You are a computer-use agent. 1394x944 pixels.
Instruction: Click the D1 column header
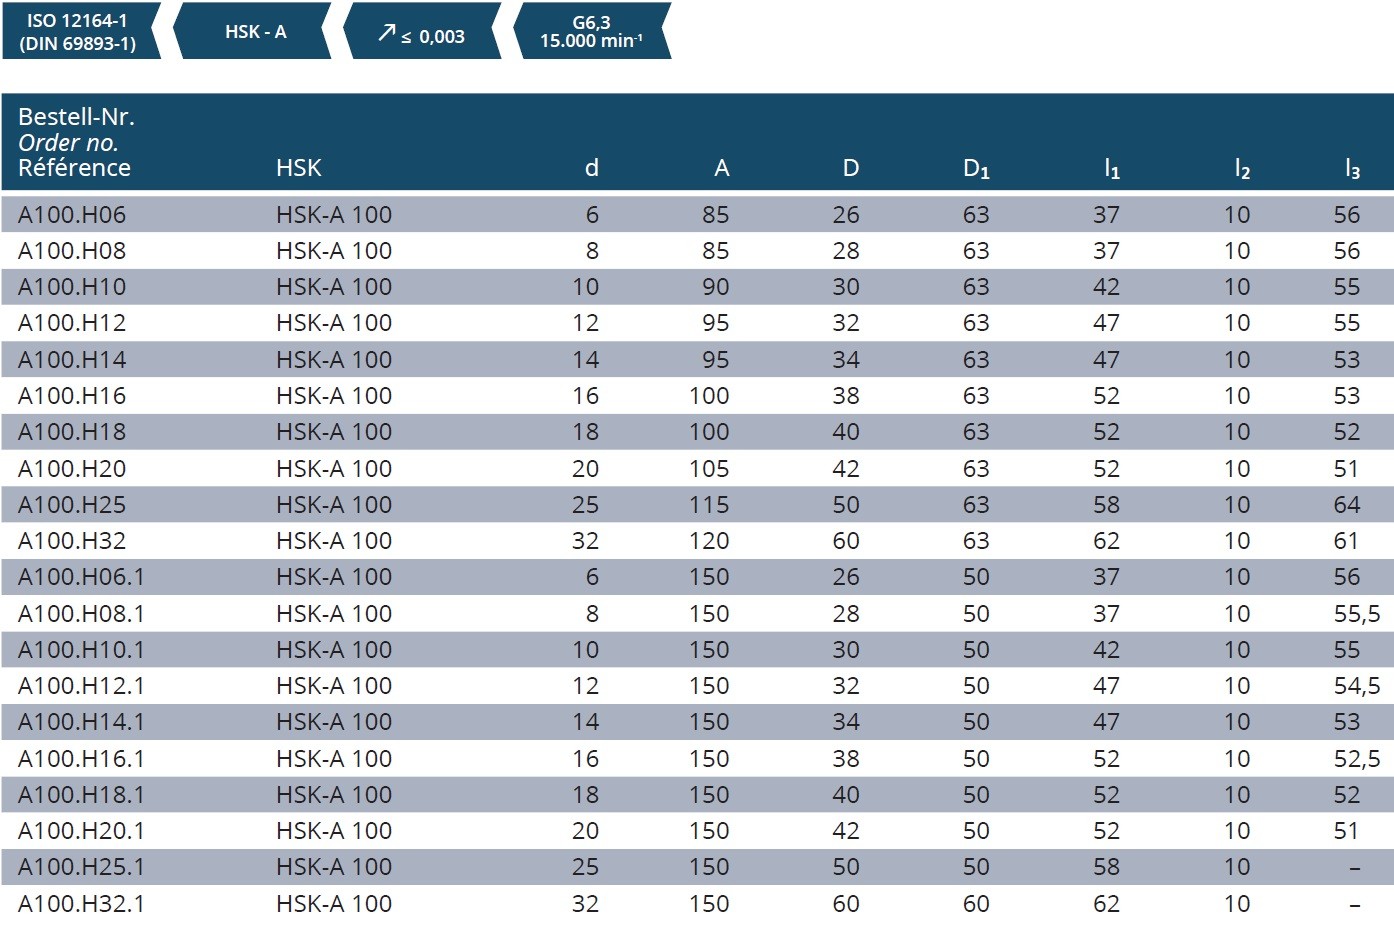pos(976,169)
